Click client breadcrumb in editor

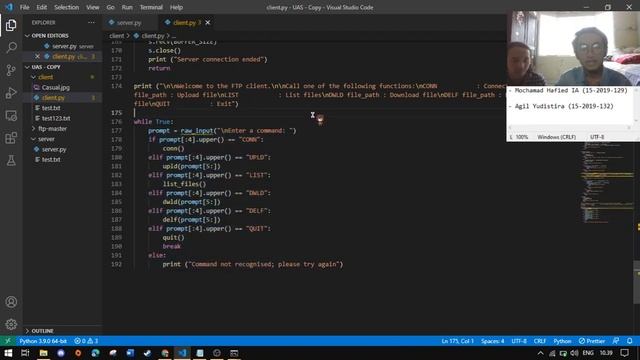116,36
